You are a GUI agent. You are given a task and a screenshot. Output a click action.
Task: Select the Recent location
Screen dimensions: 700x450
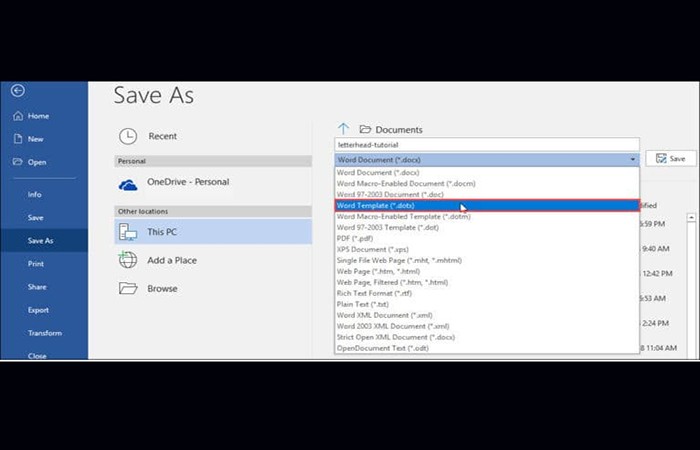(x=213, y=136)
